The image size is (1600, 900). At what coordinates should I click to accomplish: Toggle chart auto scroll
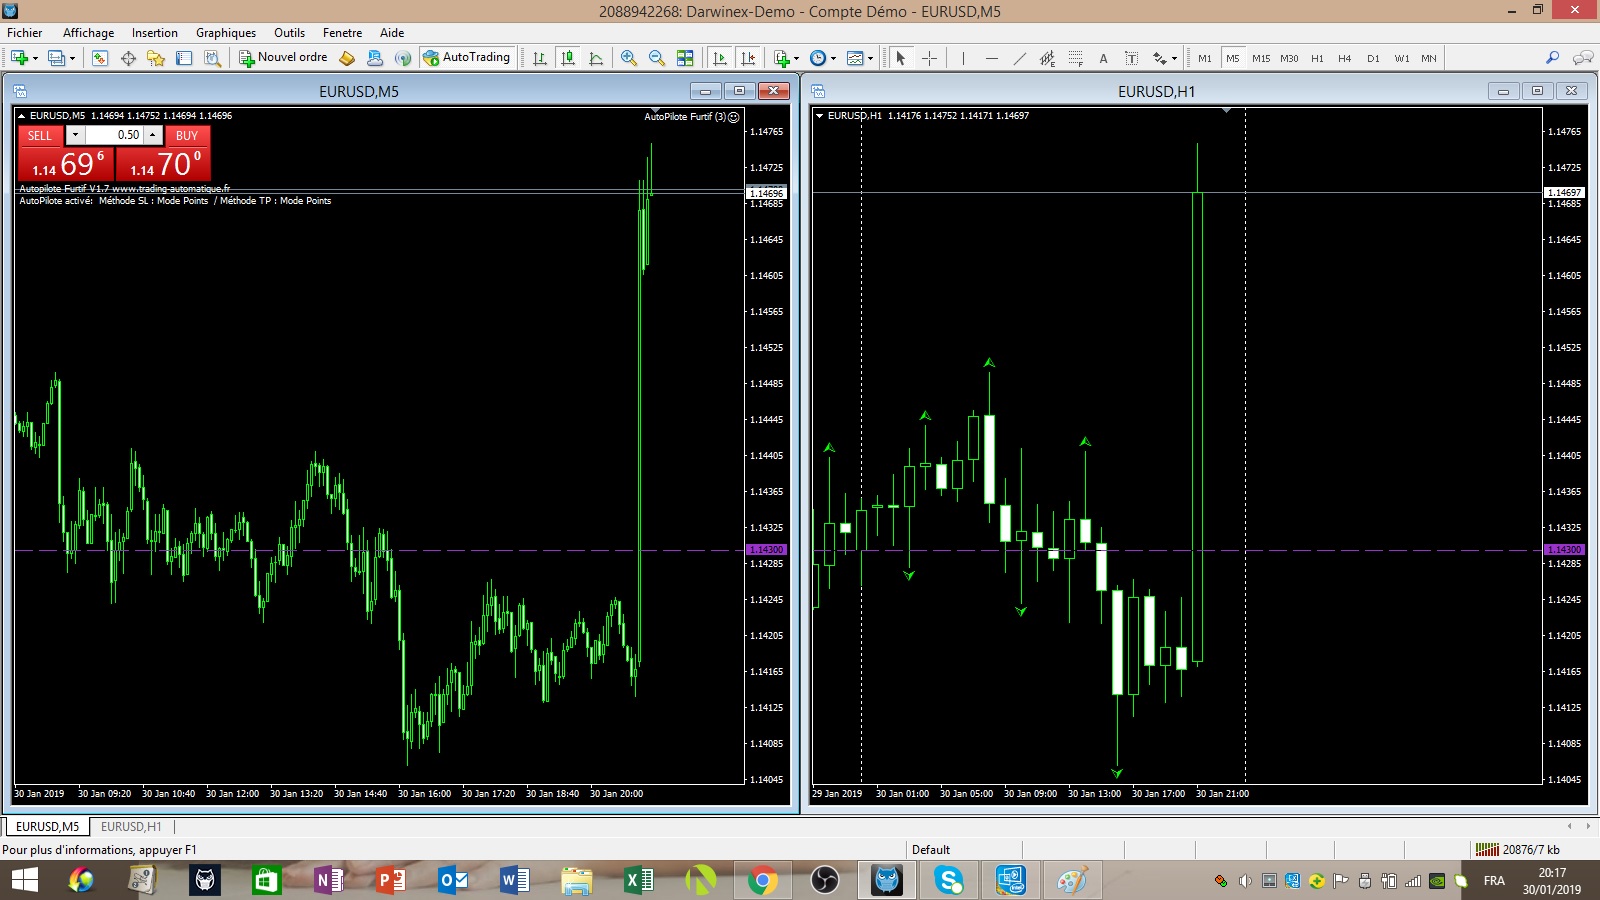(x=720, y=58)
